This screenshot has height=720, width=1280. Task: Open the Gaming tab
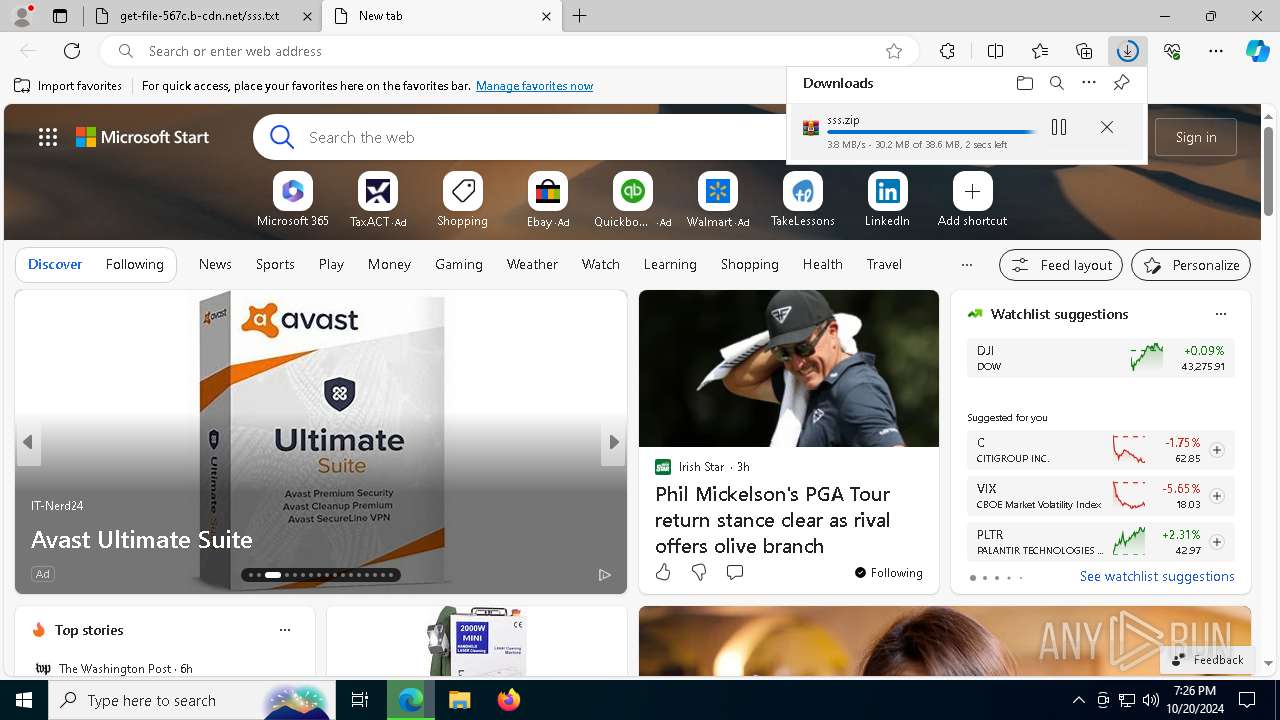(x=459, y=264)
